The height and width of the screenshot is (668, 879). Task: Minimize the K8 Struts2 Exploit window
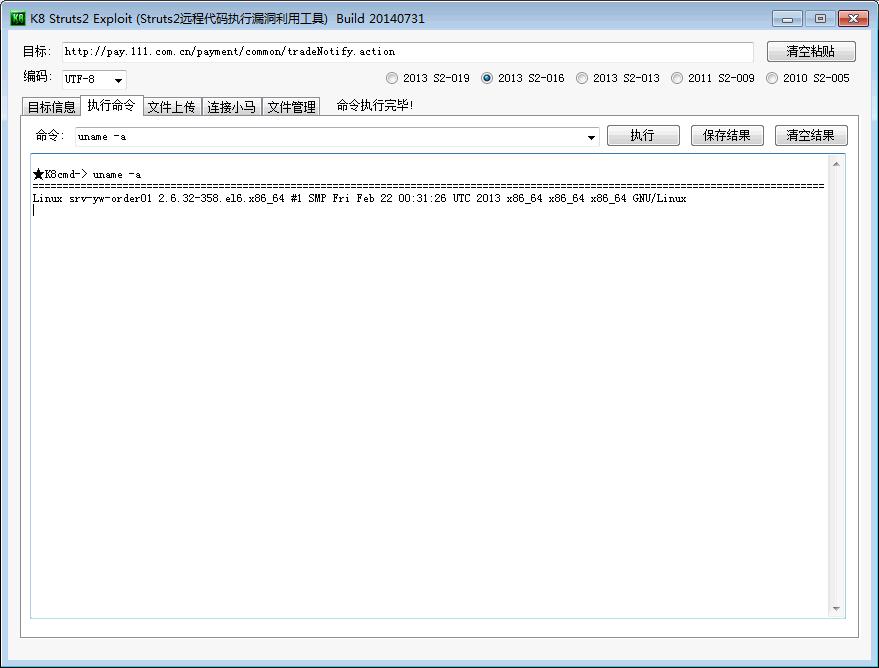(x=787, y=19)
